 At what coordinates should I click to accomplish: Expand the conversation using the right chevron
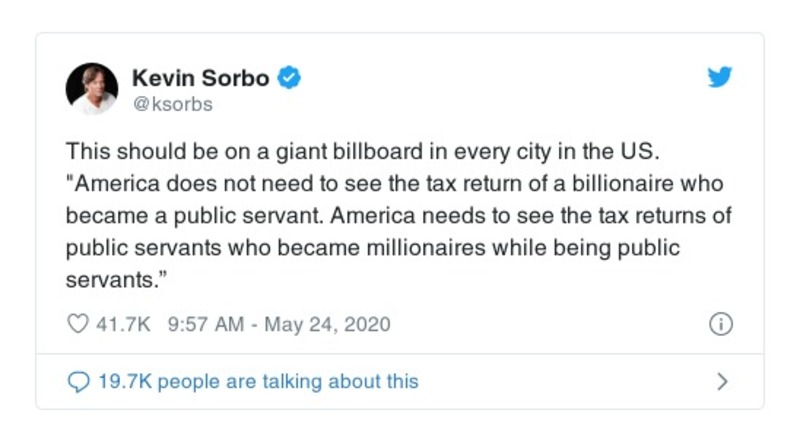(723, 381)
